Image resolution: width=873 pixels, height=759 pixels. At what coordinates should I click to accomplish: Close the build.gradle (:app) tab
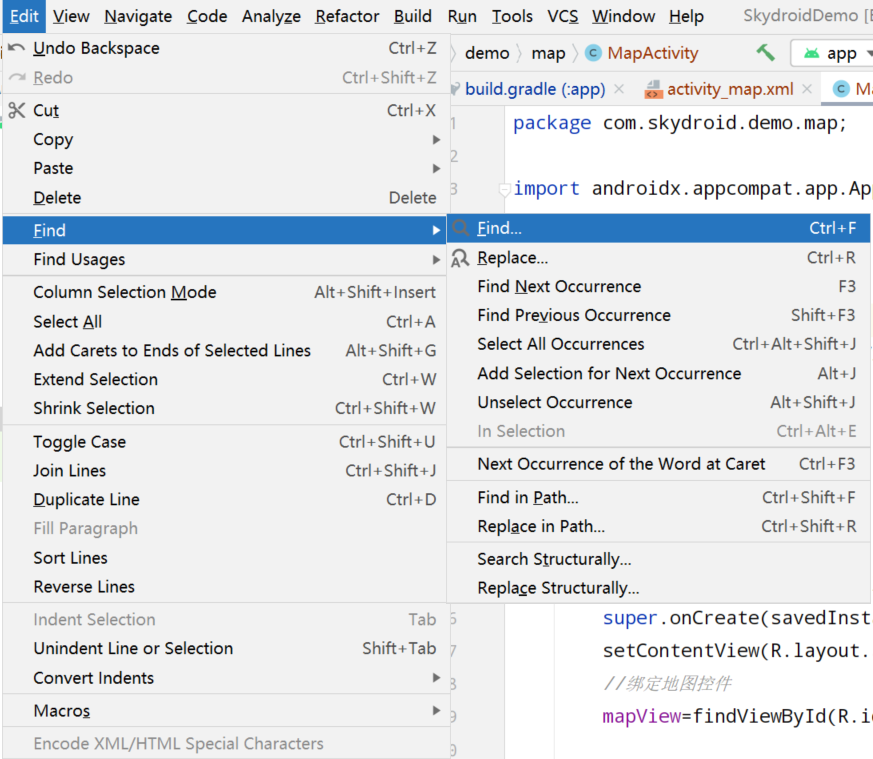coord(619,89)
